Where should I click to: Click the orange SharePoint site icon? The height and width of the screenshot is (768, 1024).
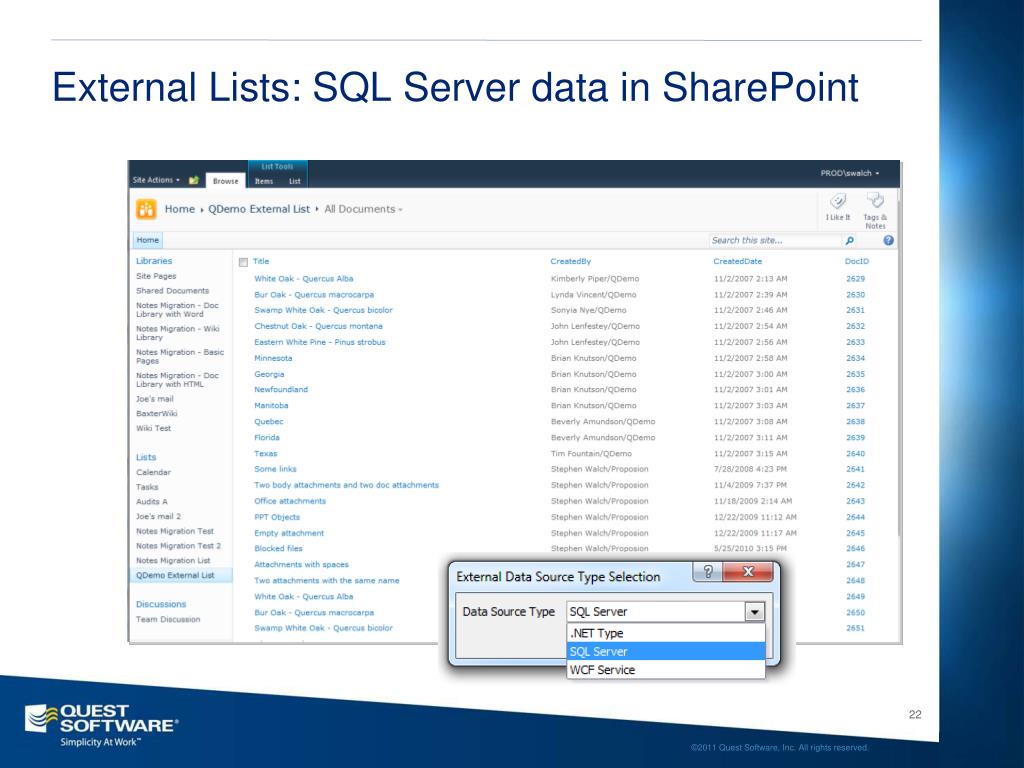146,209
